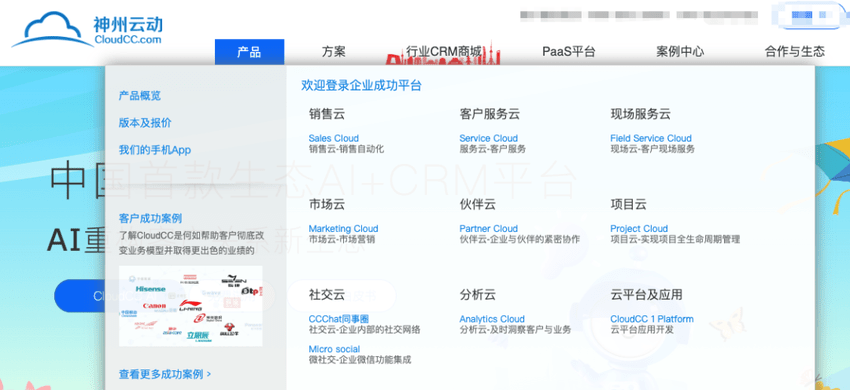
Task: Click the 销售云-销售自动化 description text
Action: [x=346, y=149]
